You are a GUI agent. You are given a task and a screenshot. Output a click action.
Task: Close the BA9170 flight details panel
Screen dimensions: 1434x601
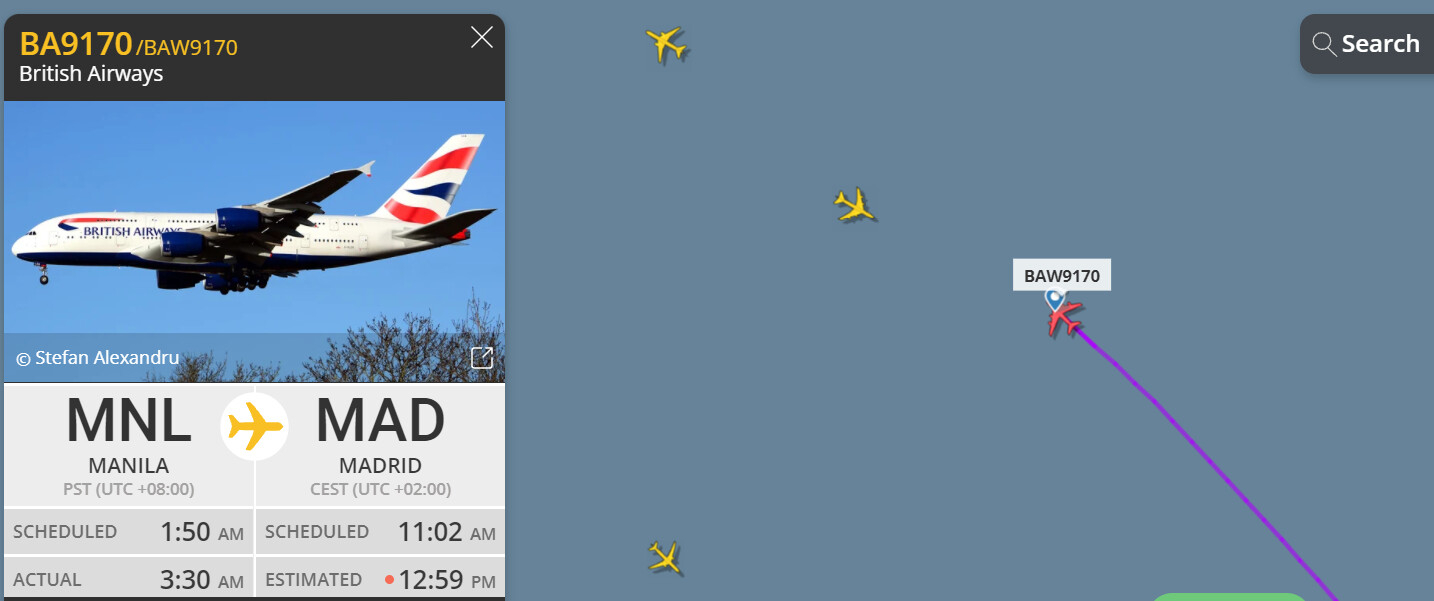482,38
